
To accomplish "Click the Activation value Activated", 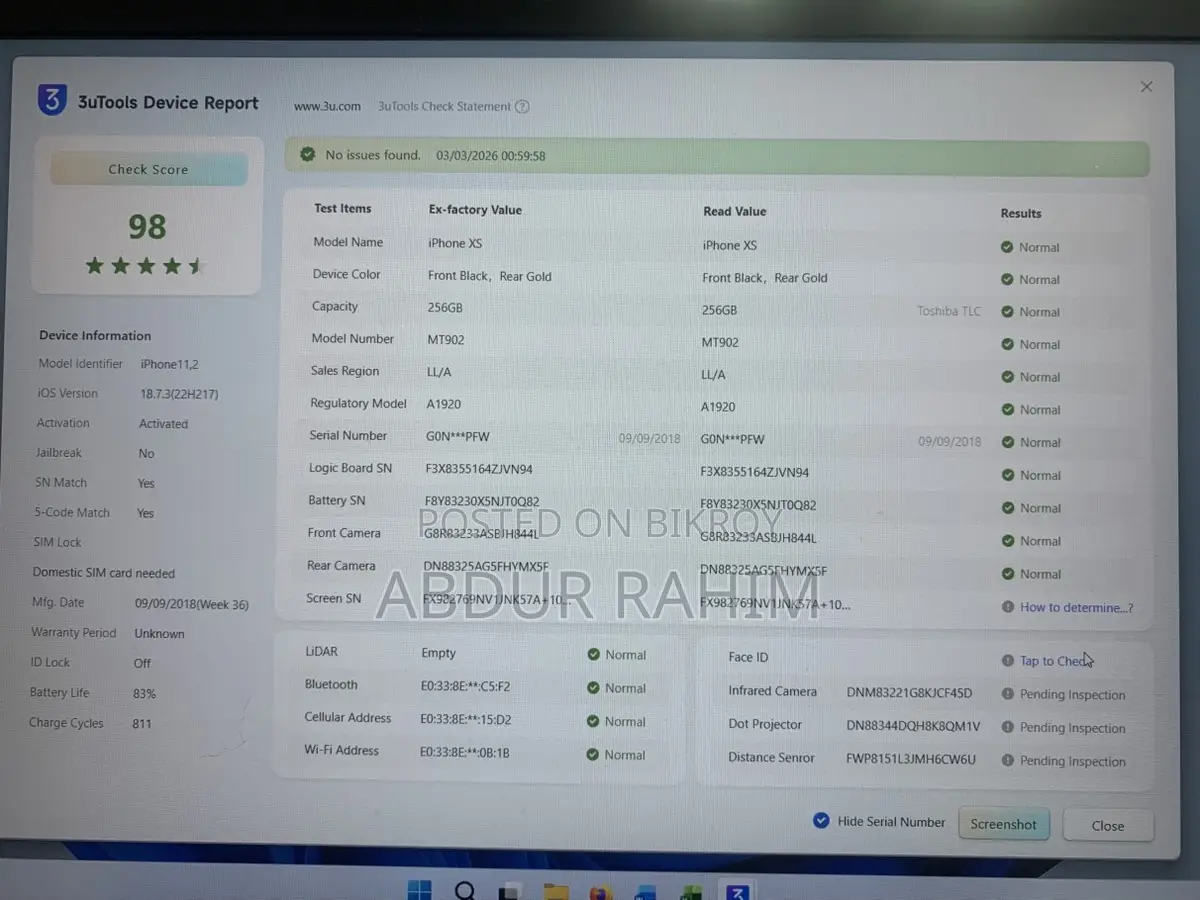I will click(163, 424).
